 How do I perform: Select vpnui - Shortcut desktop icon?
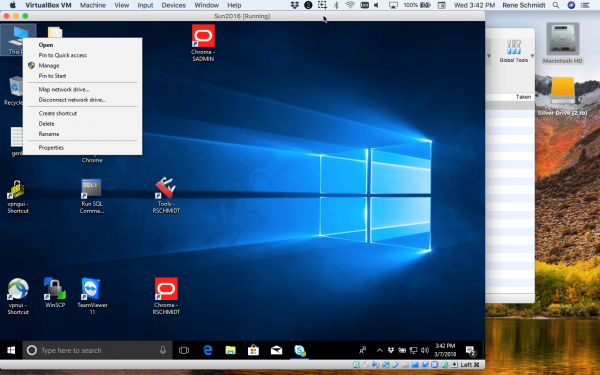18,297
